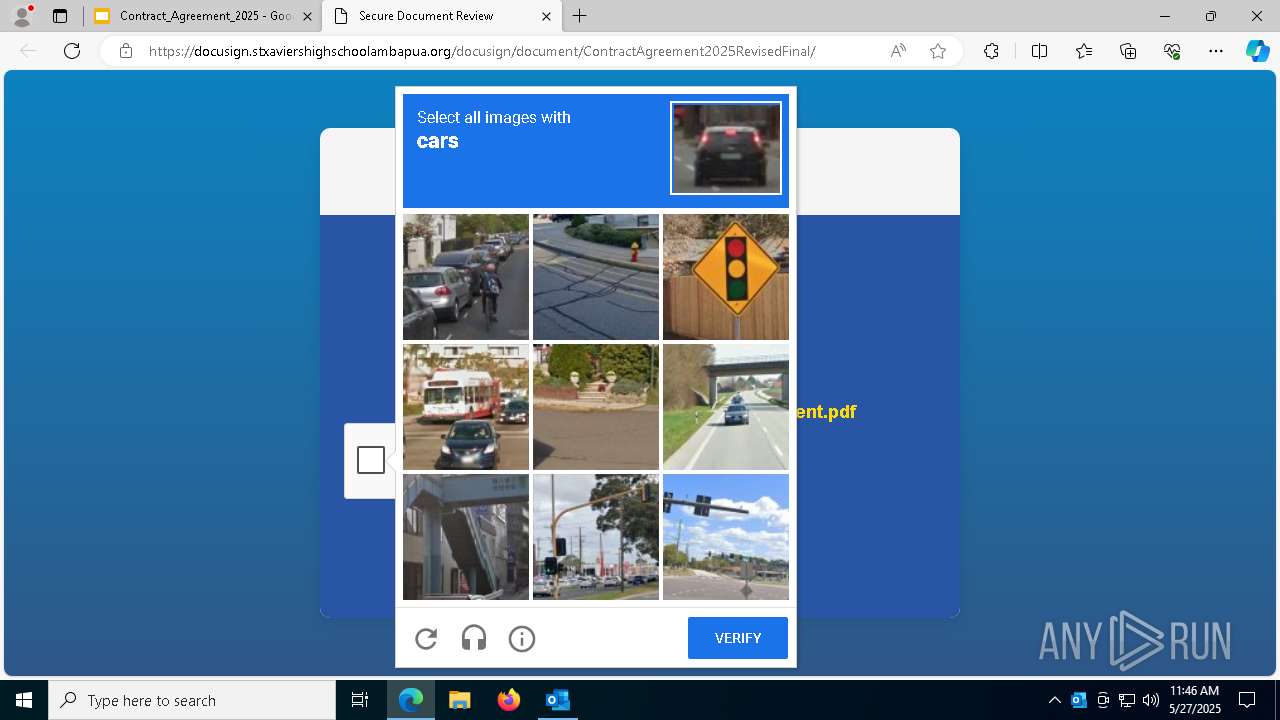This screenshot has height=720, width=1280.
Task: Refresh the current page
Action: tap(72, 51)
